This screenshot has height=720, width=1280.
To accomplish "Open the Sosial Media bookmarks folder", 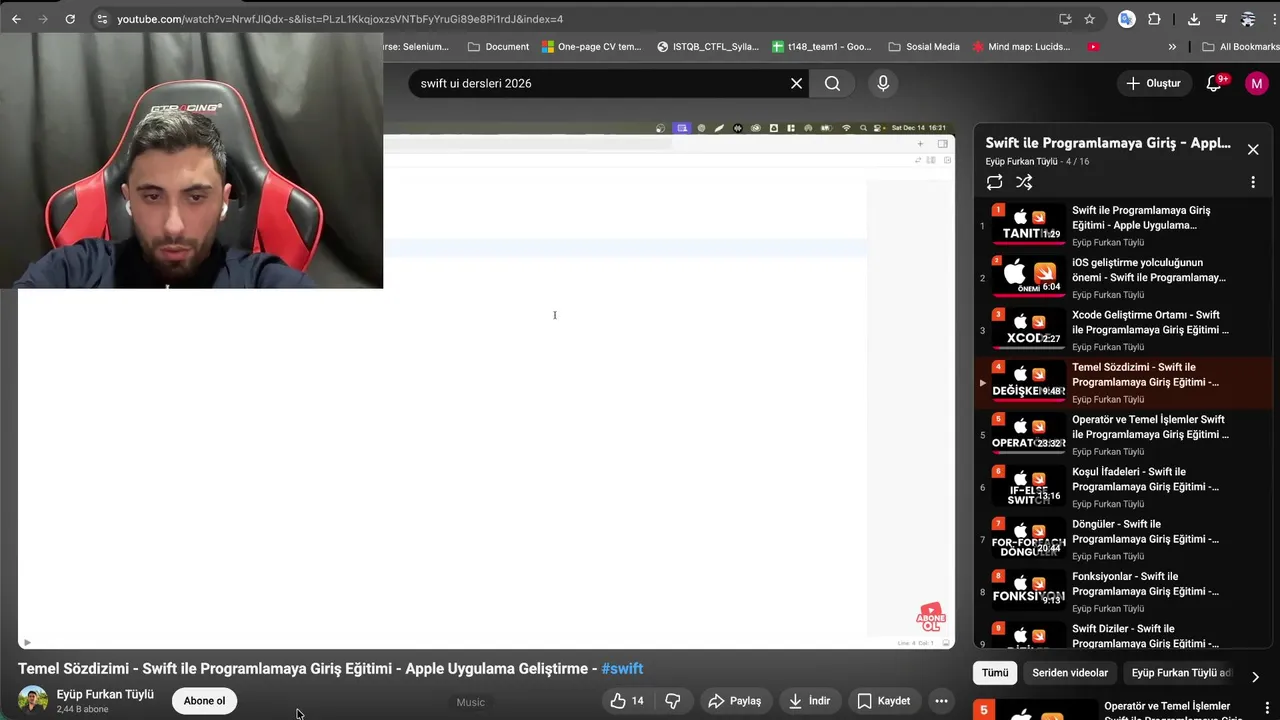I will pos(924,47).
